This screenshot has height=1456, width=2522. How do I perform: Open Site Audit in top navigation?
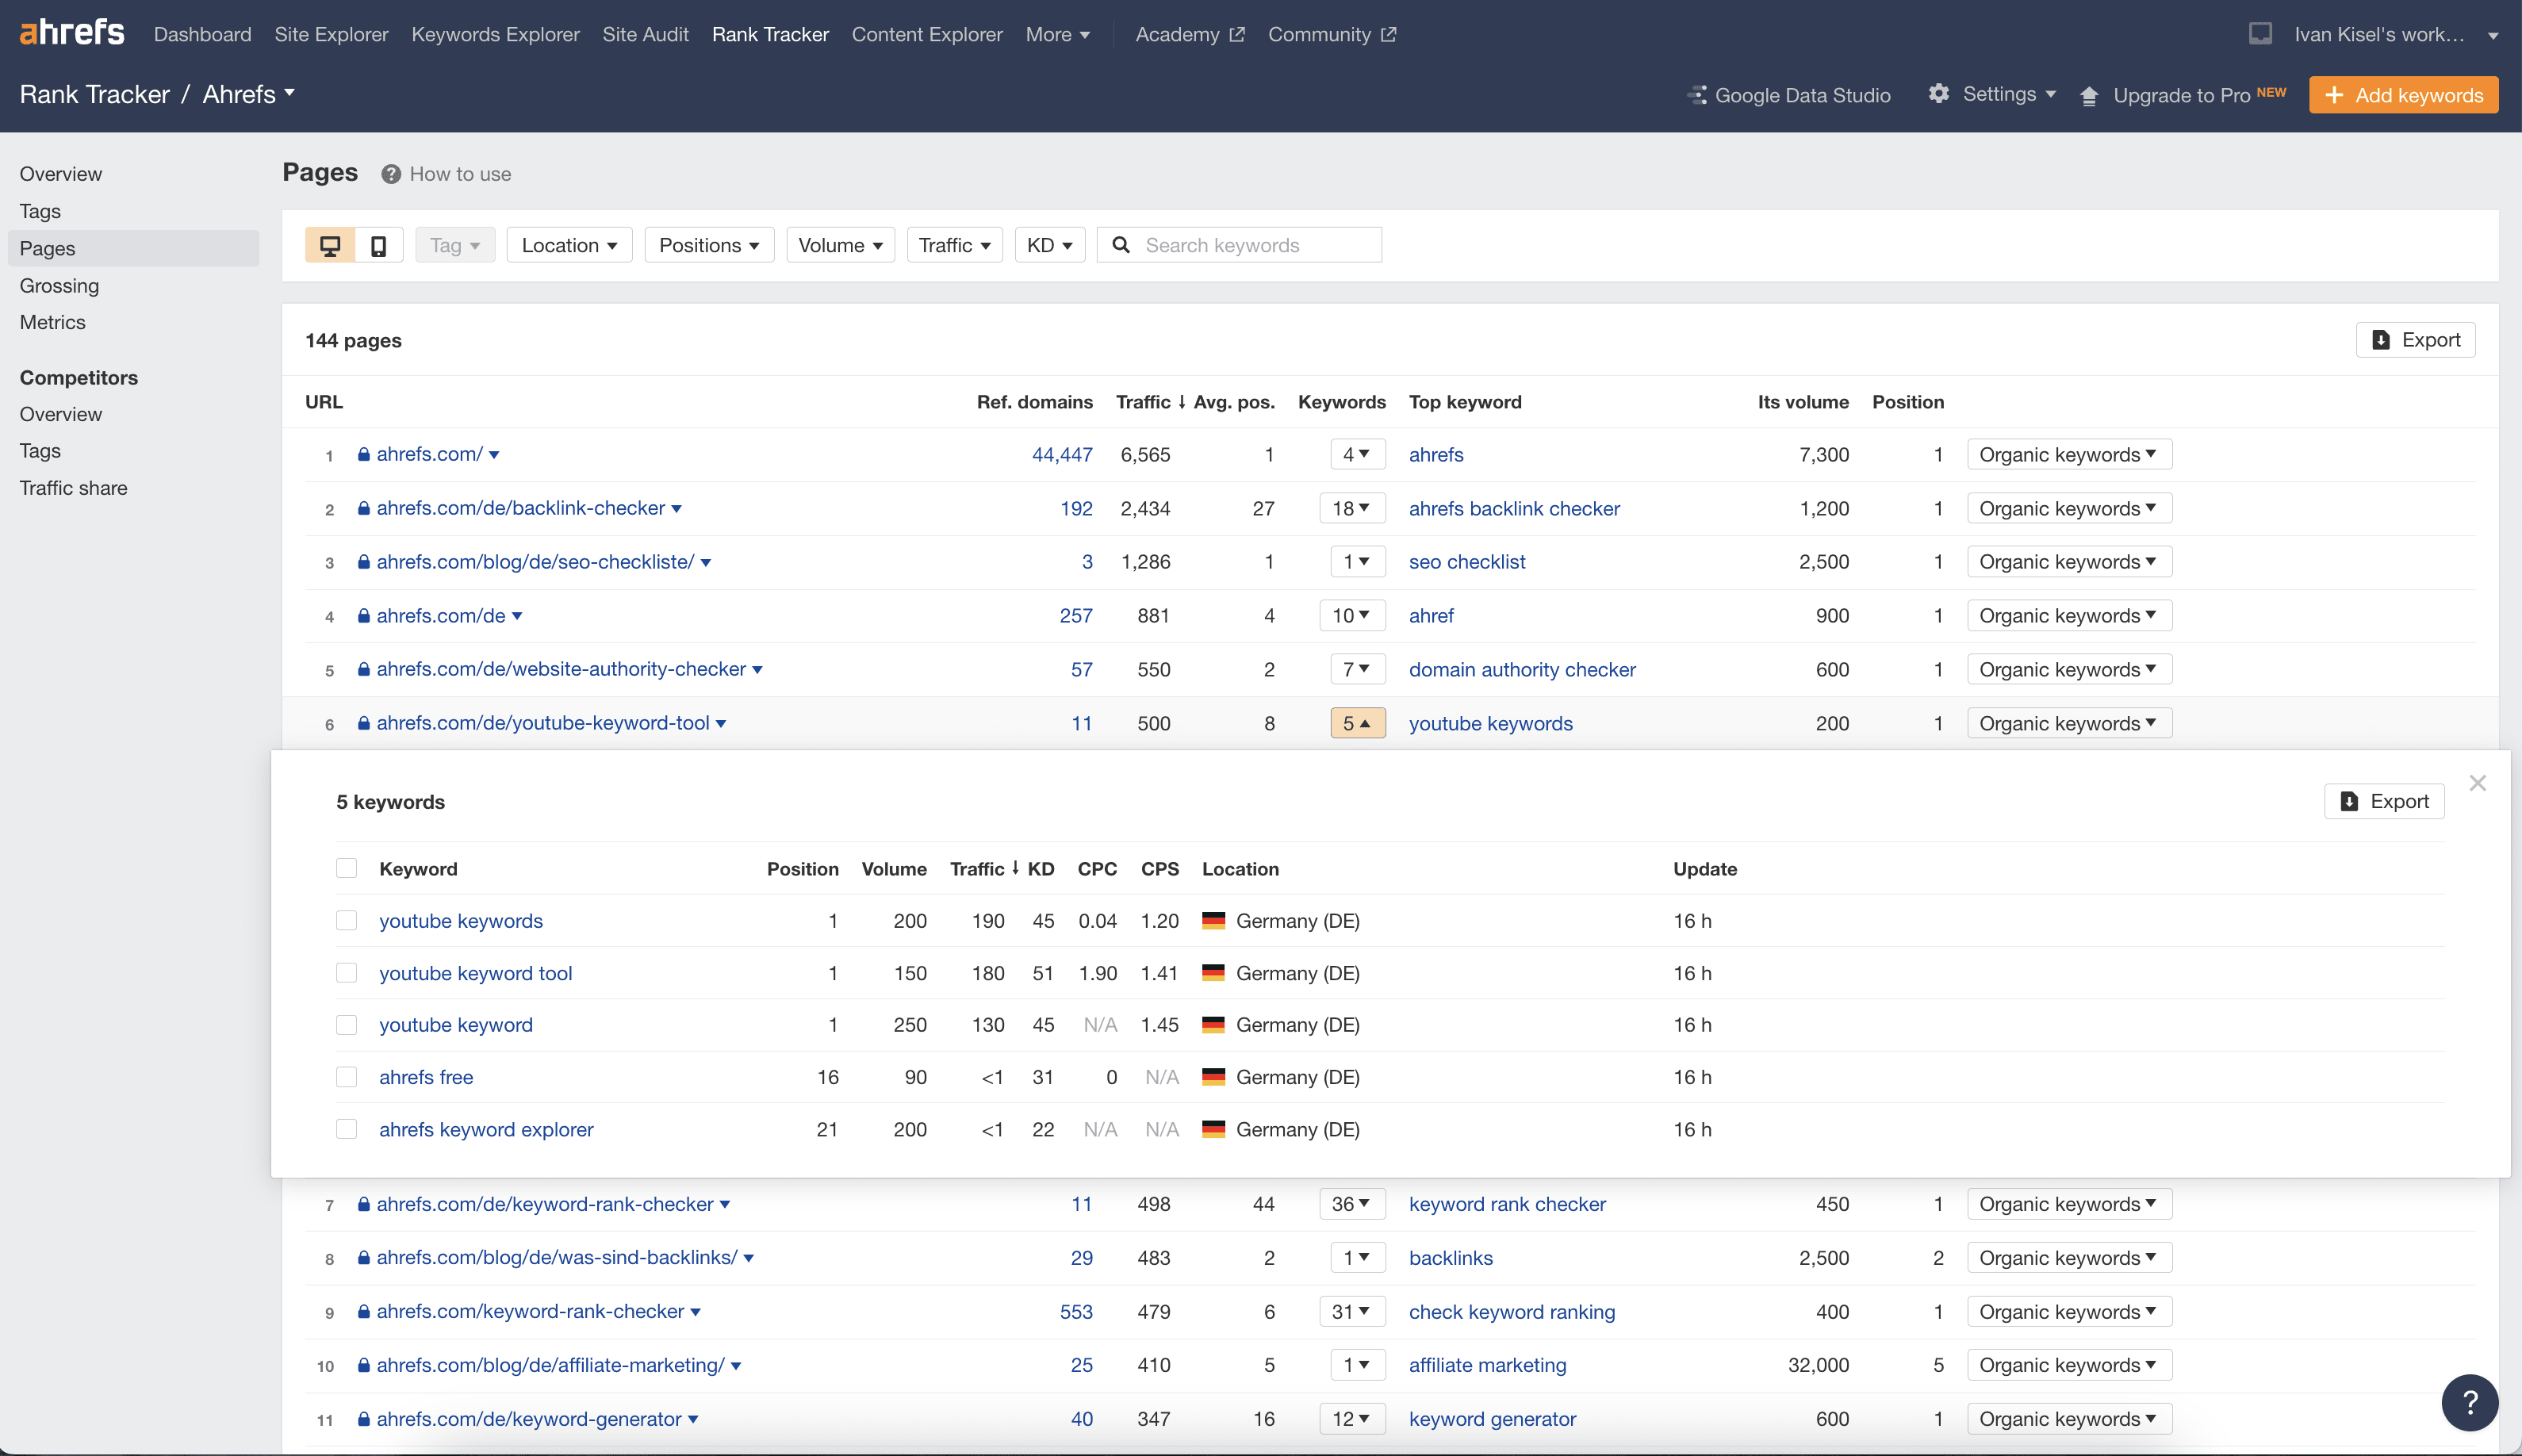tap(645, 34)
